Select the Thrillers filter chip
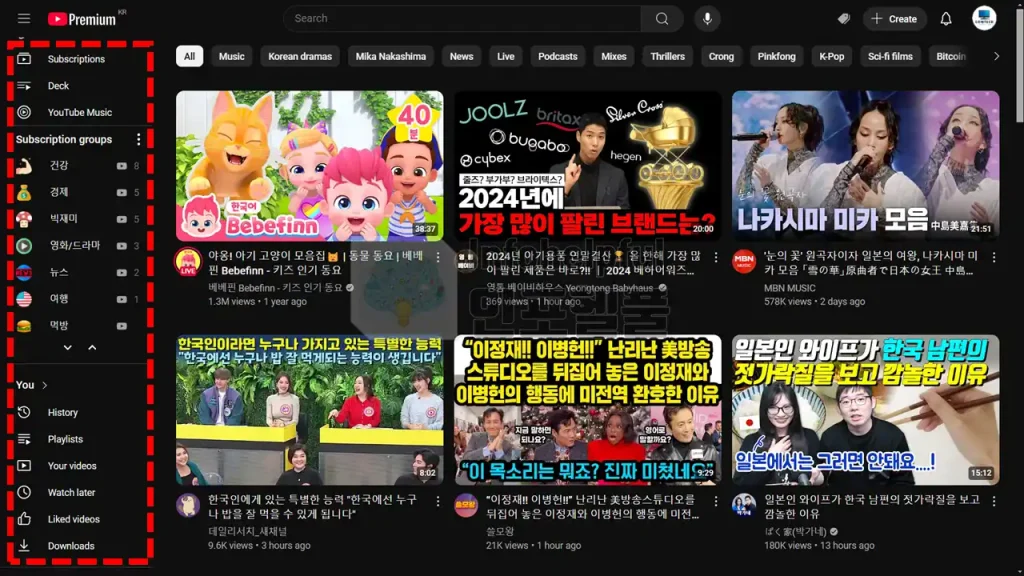 tap(667, 56)
